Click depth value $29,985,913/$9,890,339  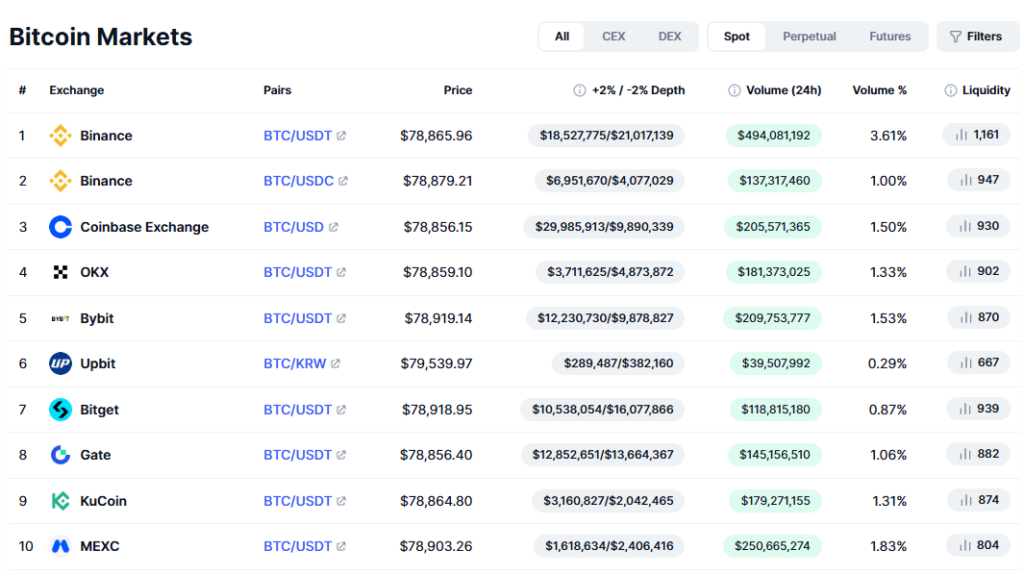pos(604,227)
